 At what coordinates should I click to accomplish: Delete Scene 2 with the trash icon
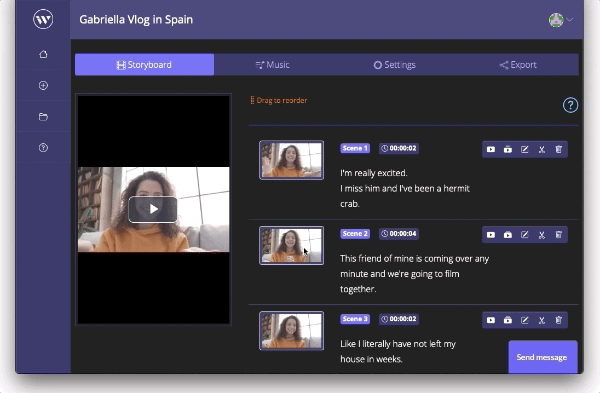[559, 235]
